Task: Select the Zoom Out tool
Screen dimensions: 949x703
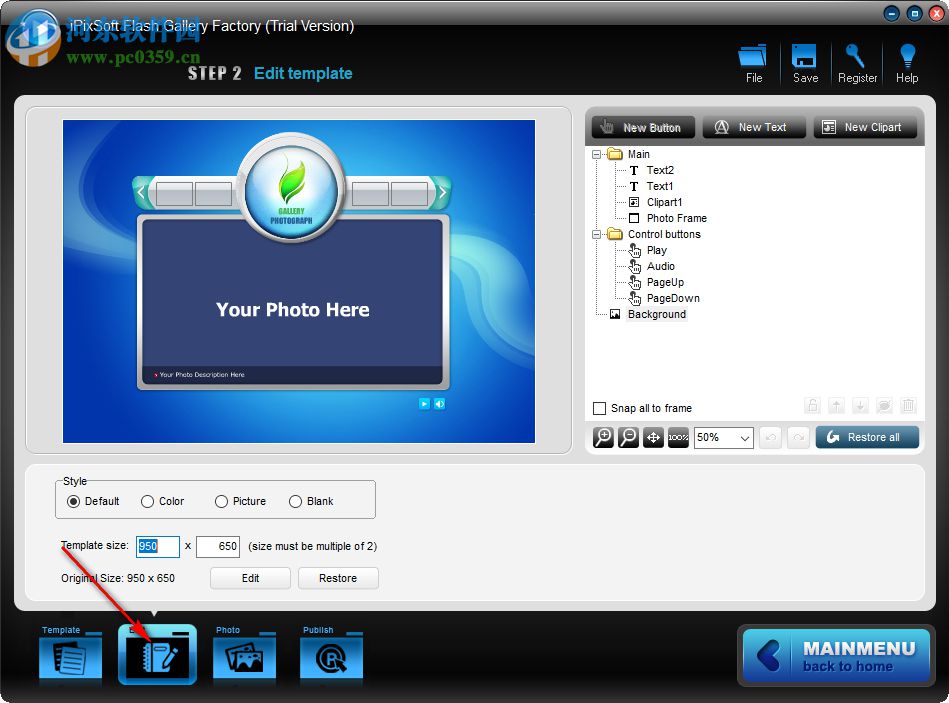Action: [x=627, y=437]
